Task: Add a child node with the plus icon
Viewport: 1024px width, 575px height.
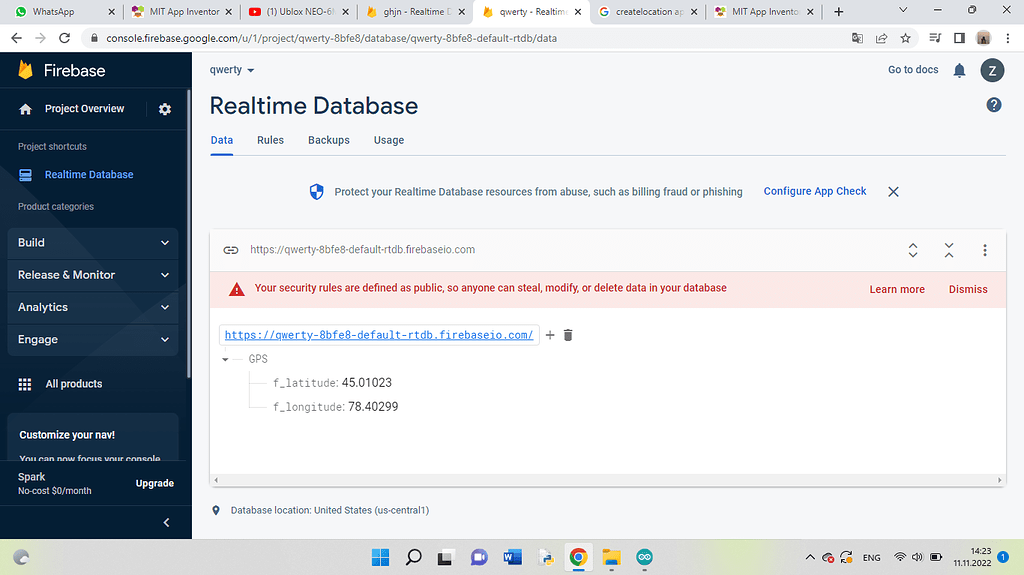Action: point(550,335)
